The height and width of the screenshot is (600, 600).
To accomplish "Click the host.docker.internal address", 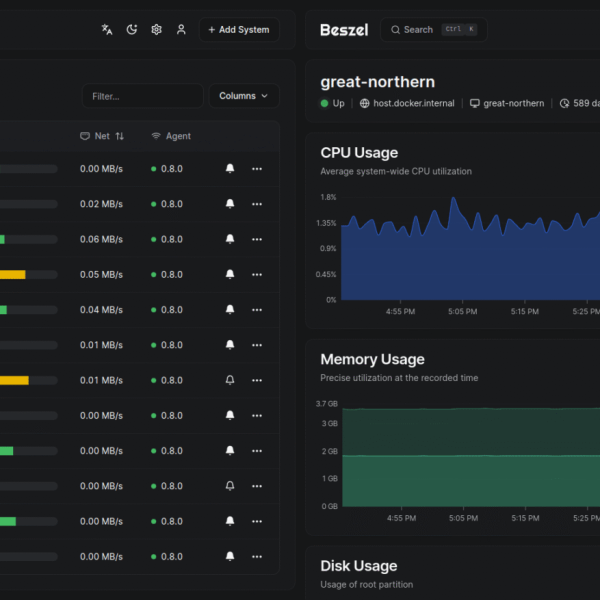I will 414,103.
